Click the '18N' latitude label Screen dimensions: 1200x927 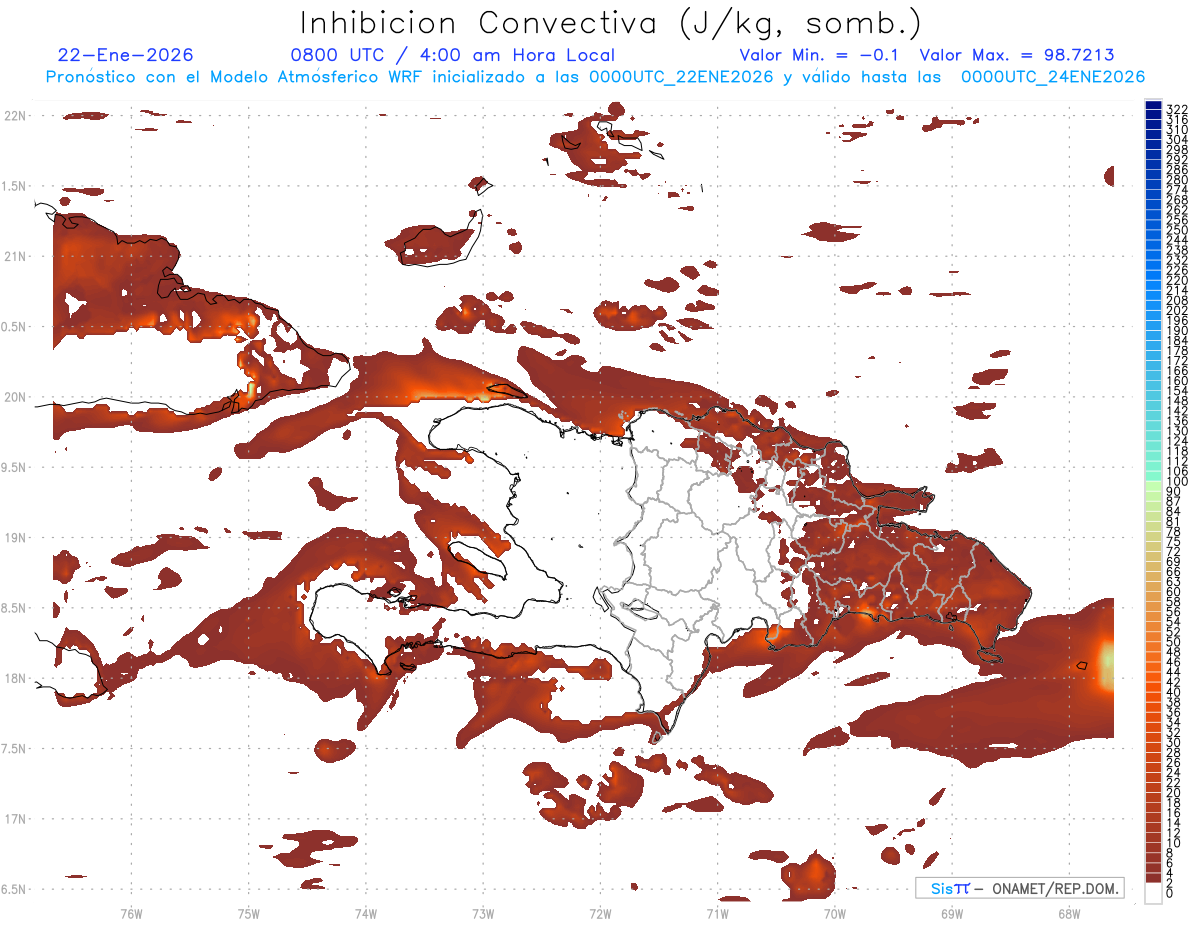coord(17,678)
